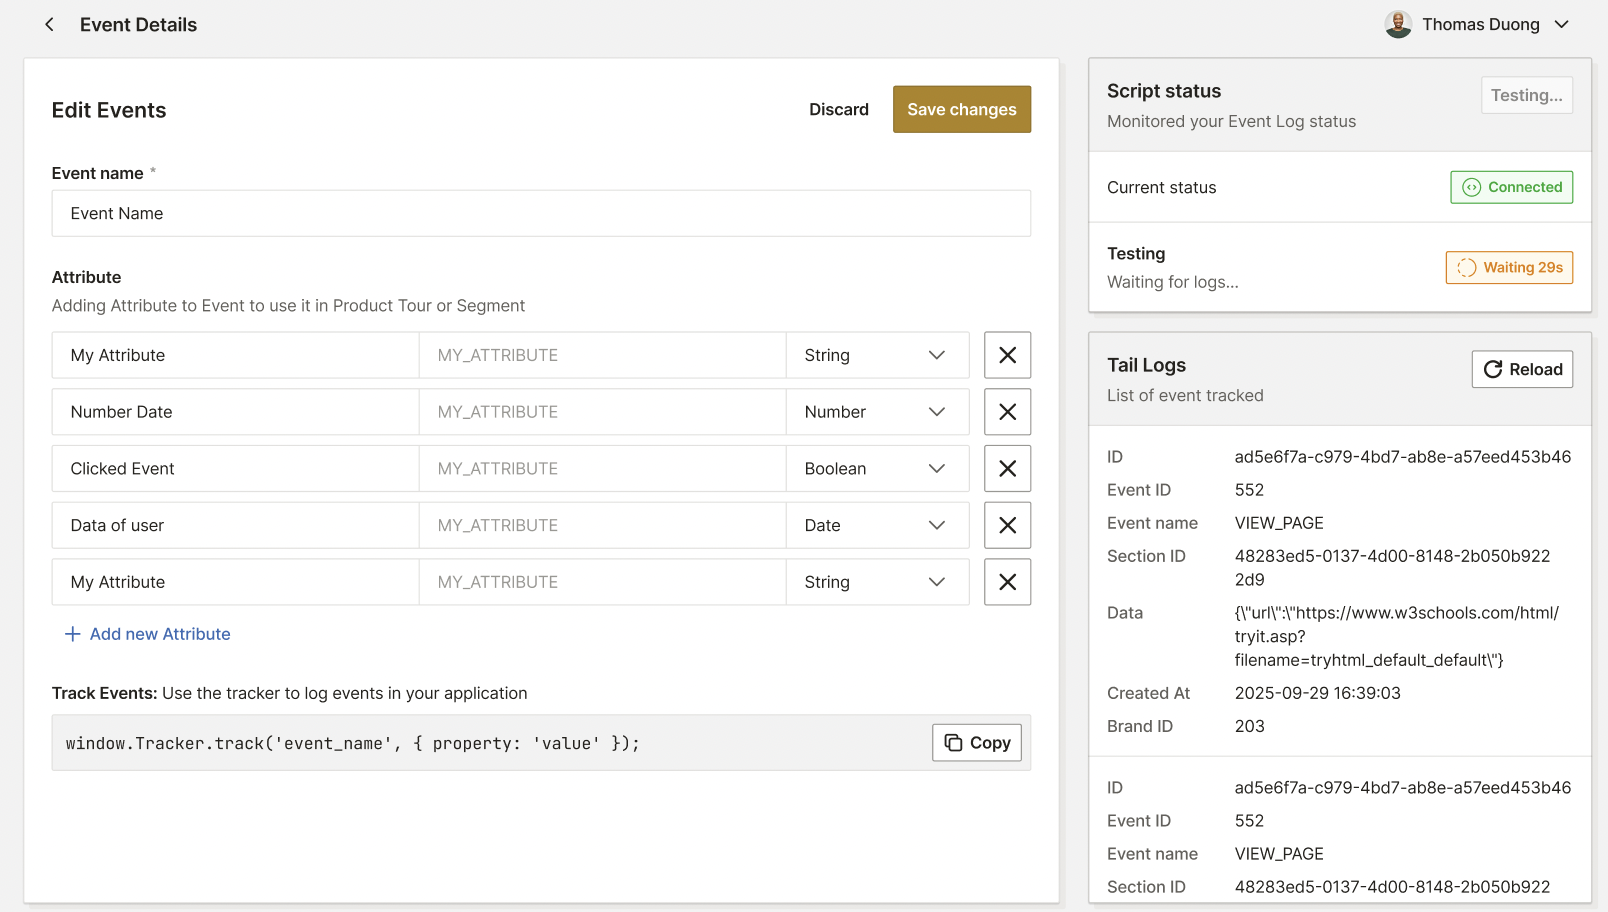Screen dimensions: 1608x912
Task: Click the plus icon to add attribute
Action: click(x=71, y=633)
